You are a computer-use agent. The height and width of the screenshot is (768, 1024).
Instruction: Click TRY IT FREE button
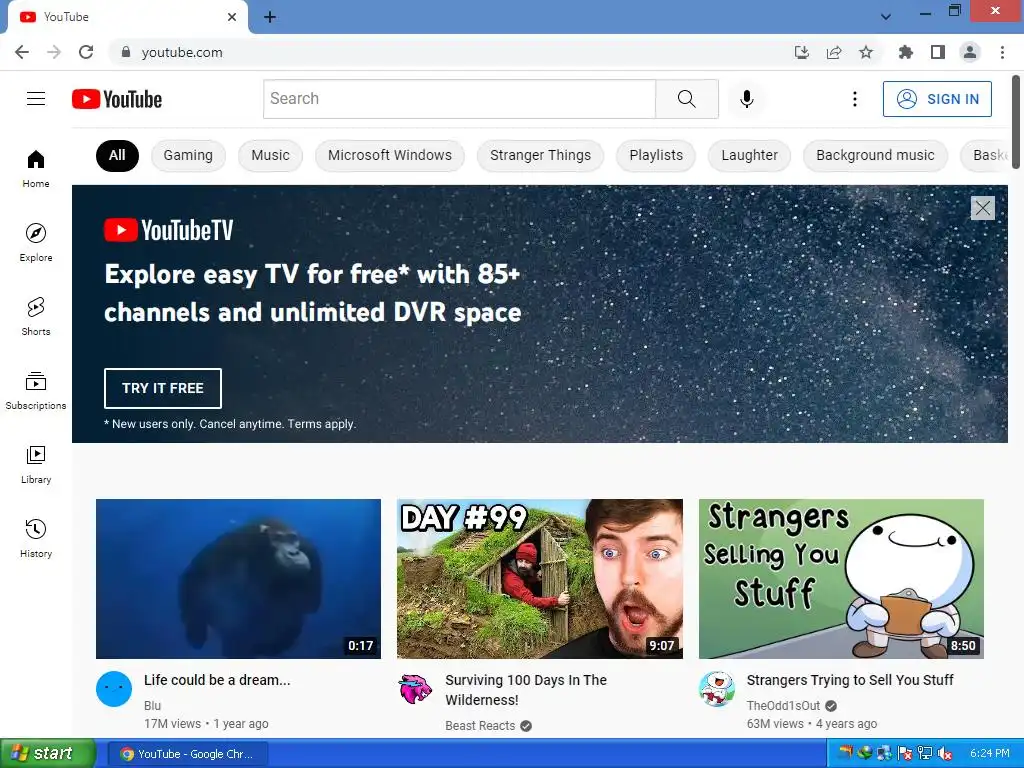(x=163, y=388)
